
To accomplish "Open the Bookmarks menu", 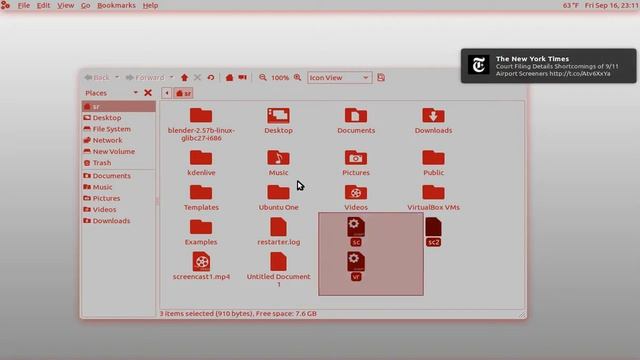I will point(116,5).
